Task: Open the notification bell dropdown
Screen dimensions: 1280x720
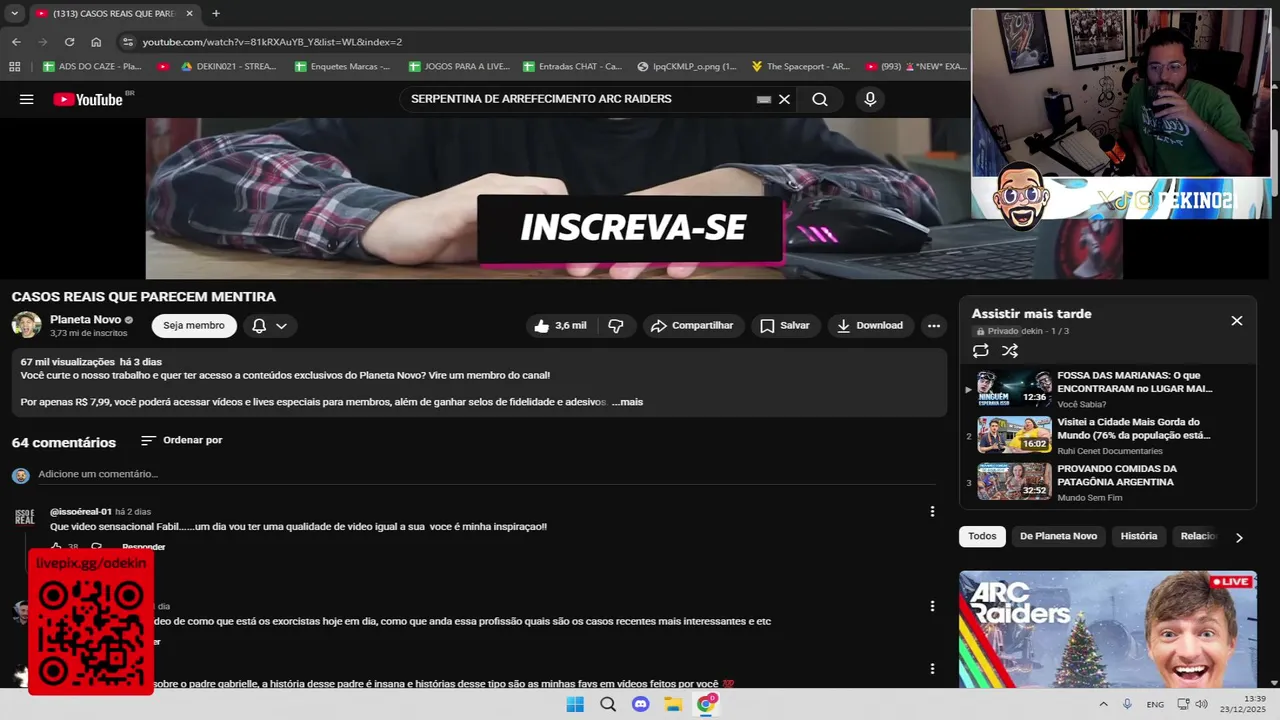Action: click(270, 326)
